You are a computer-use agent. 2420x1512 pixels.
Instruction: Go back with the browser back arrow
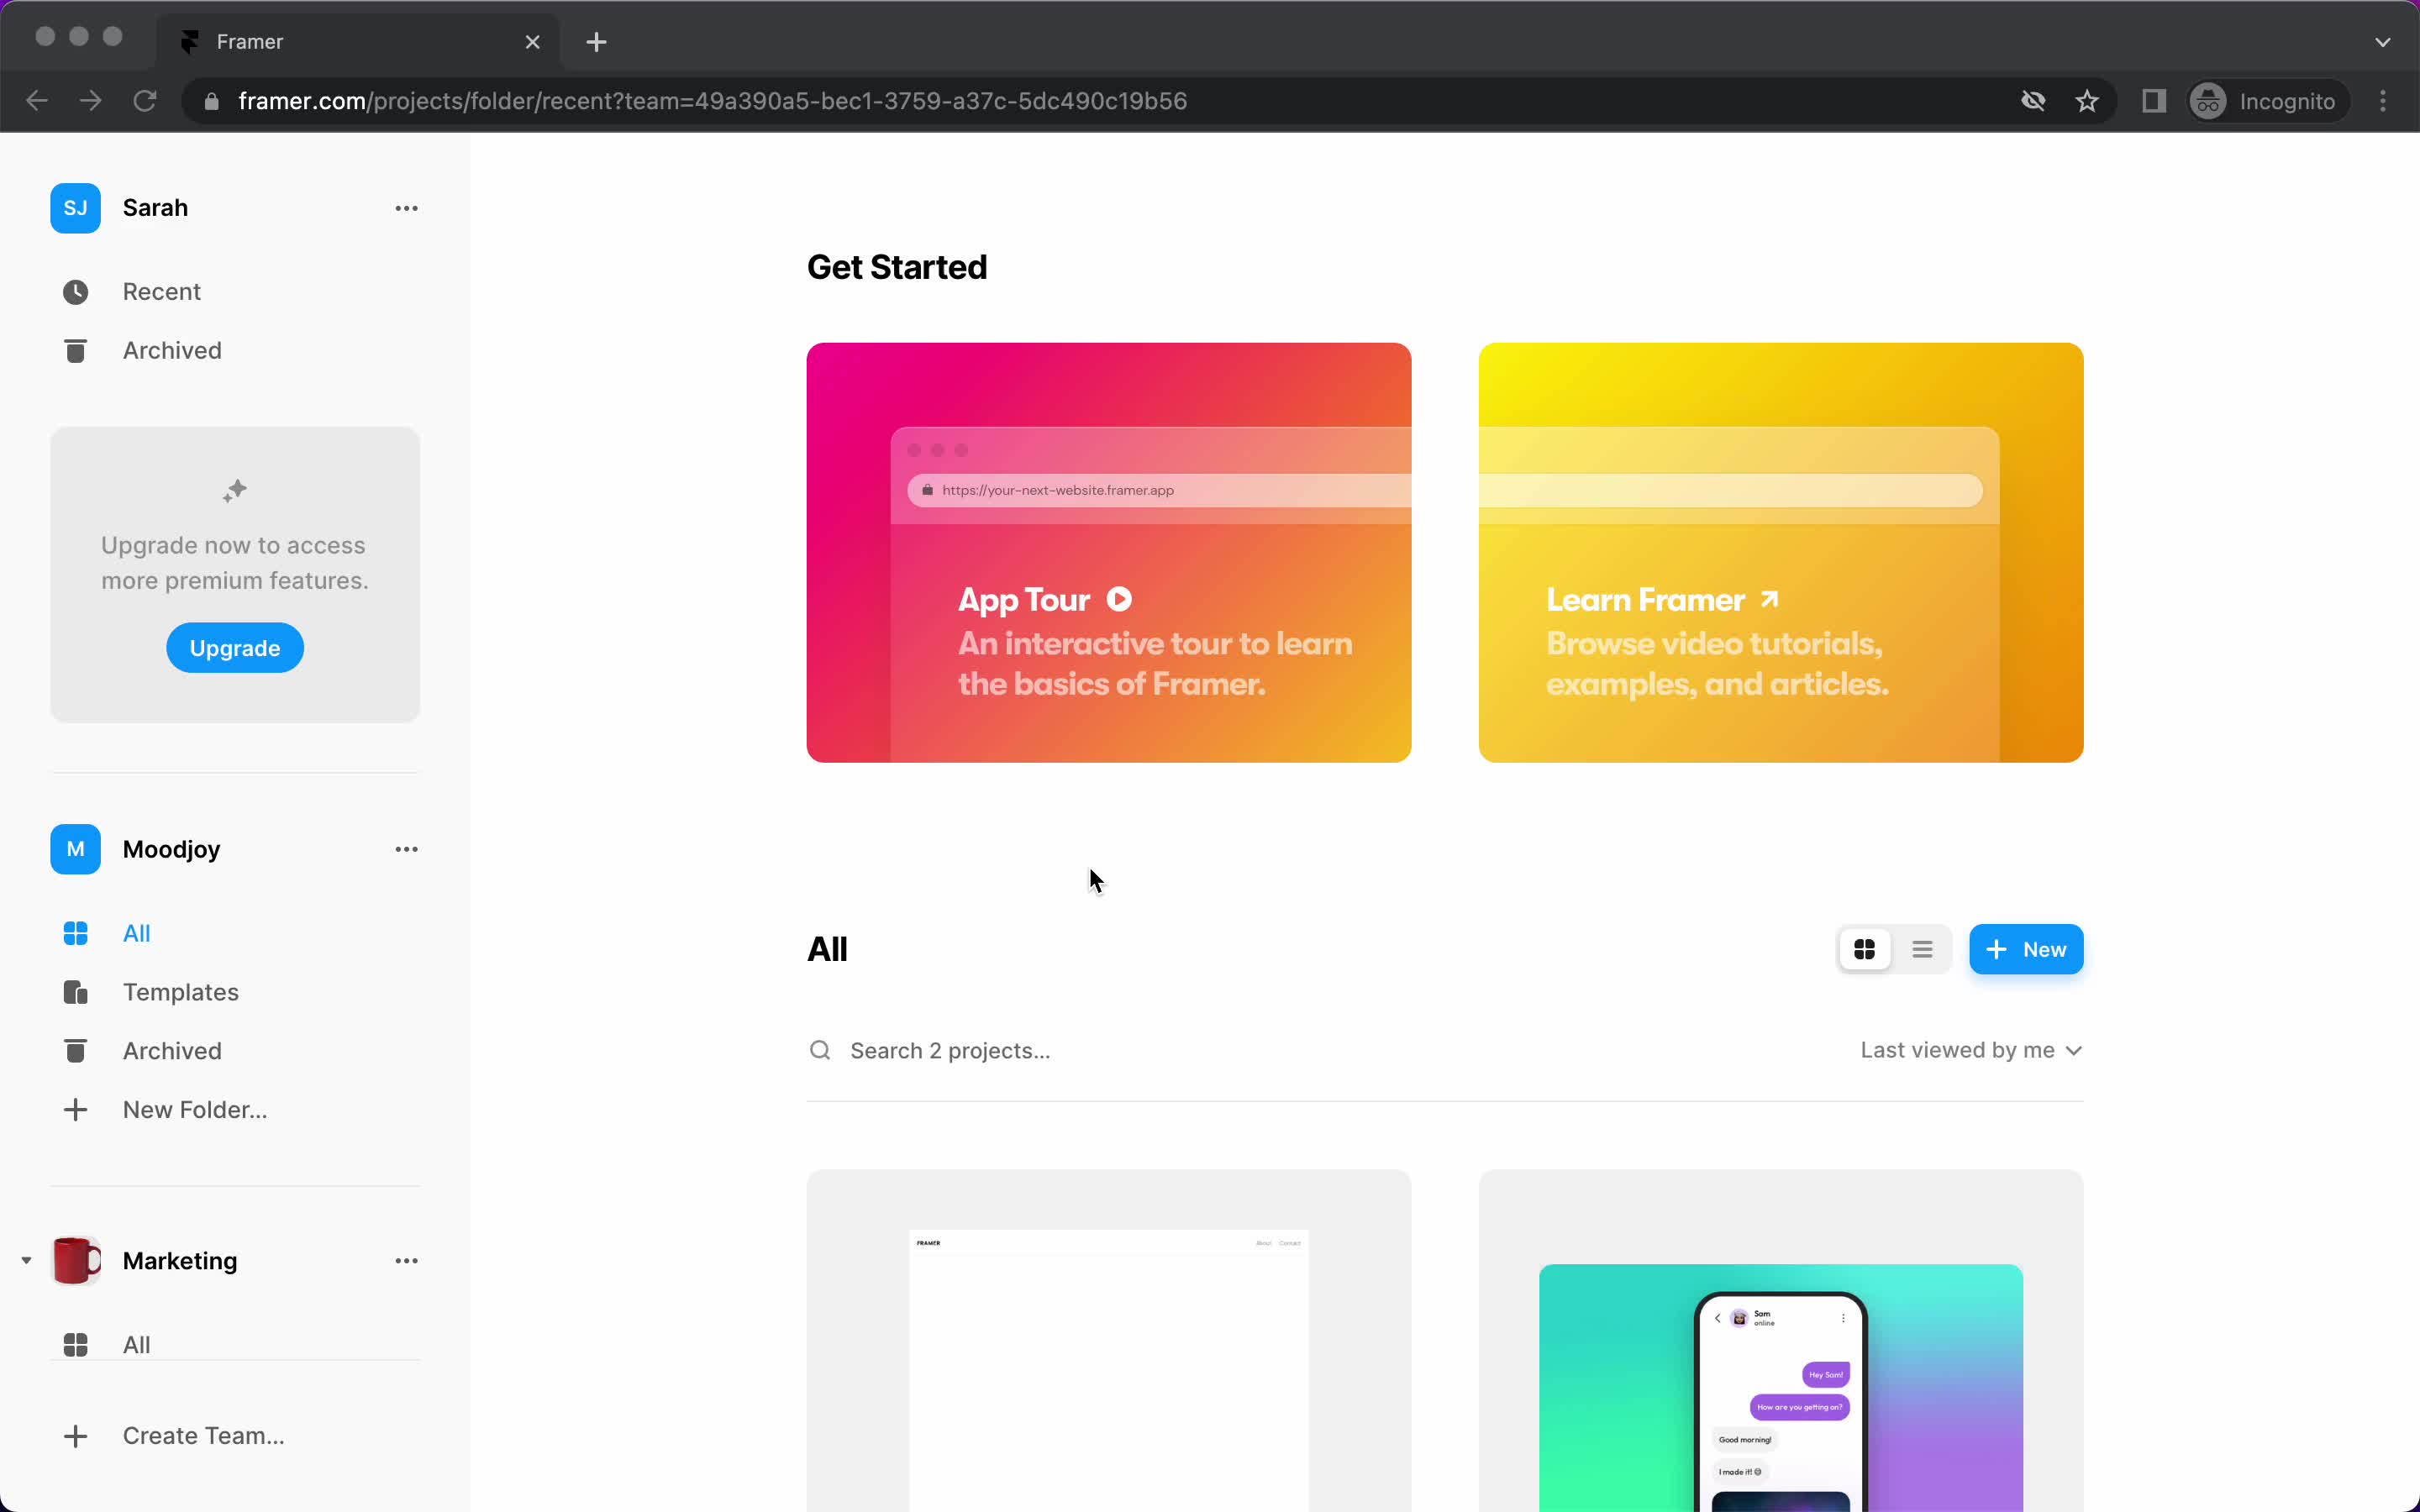point(37,101)
